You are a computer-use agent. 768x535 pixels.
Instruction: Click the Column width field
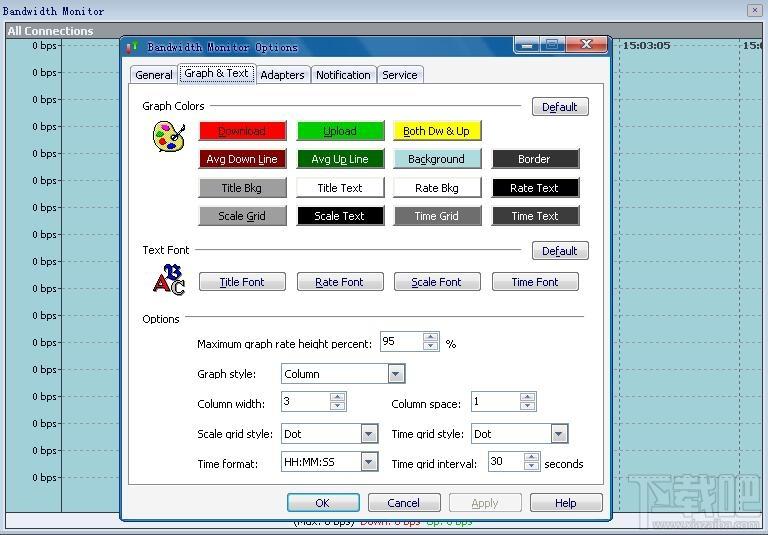(x=305, y=402)
